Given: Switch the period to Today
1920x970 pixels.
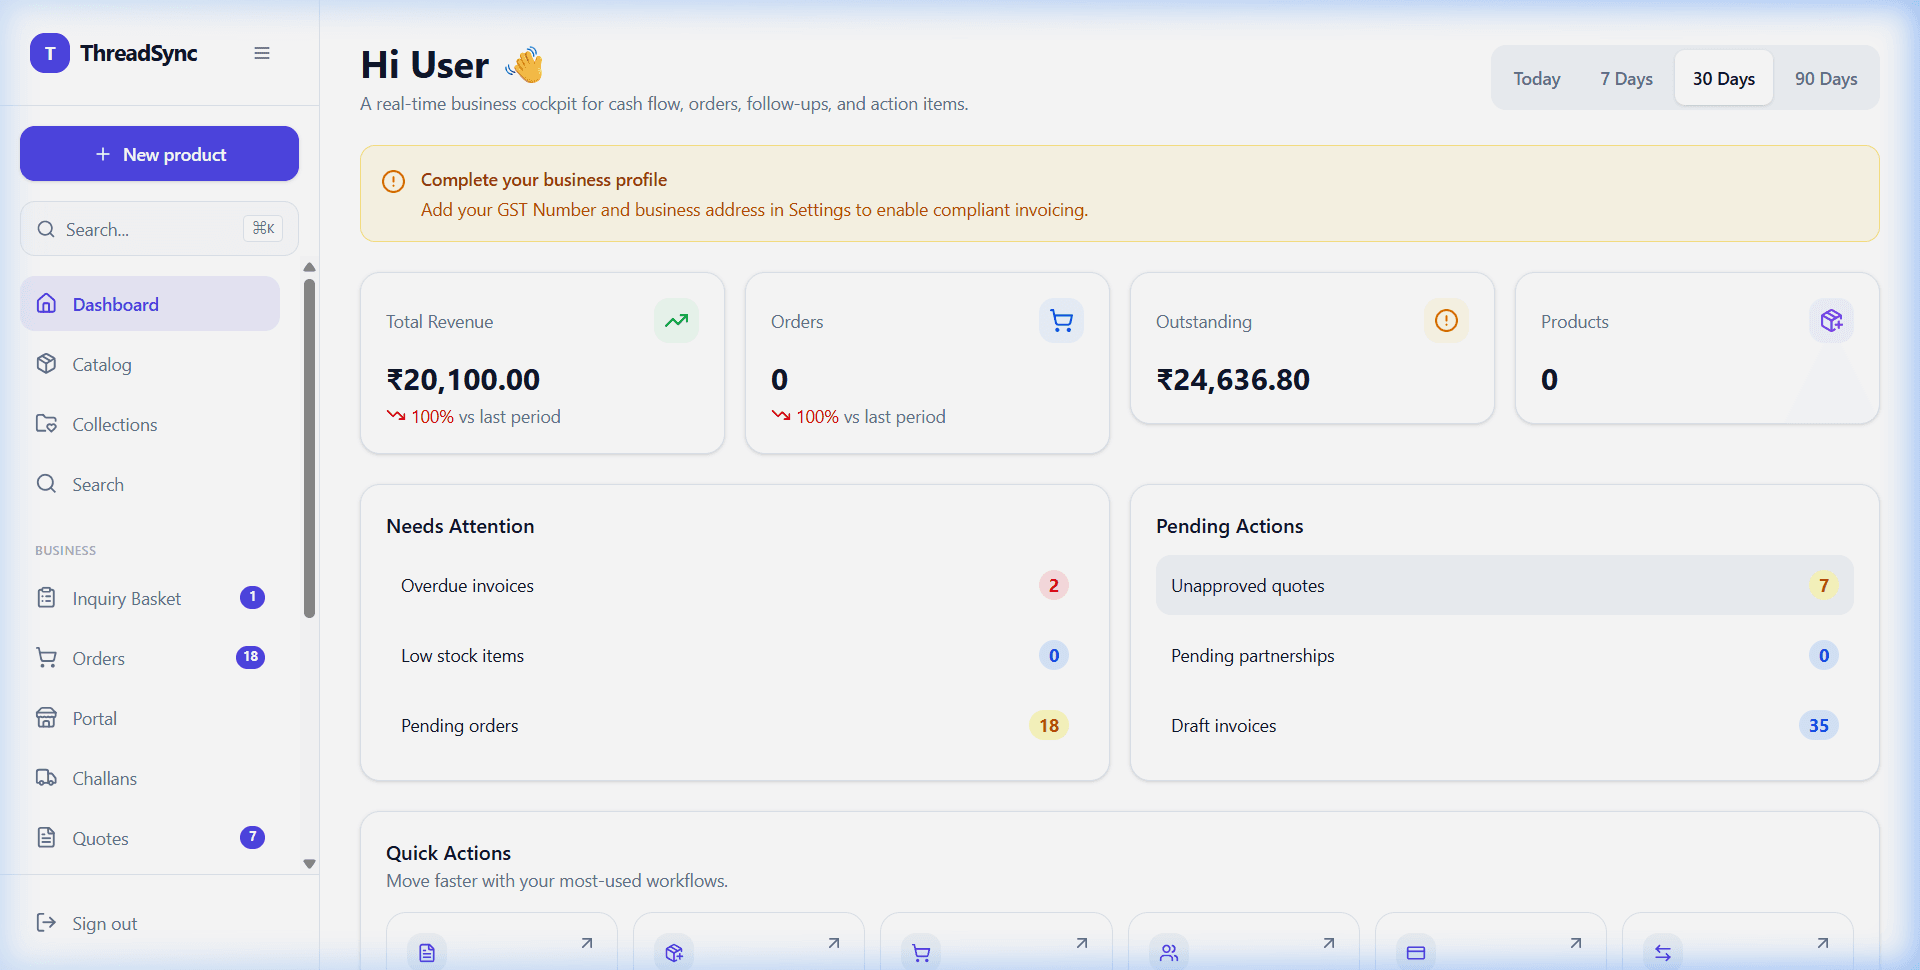Looking at the screenshot, I should [x=1537, y=78].
